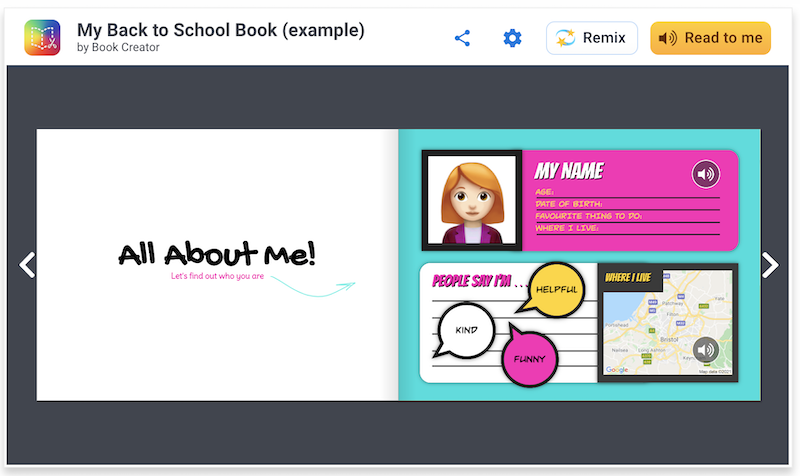
Task: Click the redhead avatar photo
Action: pos(472,200)
